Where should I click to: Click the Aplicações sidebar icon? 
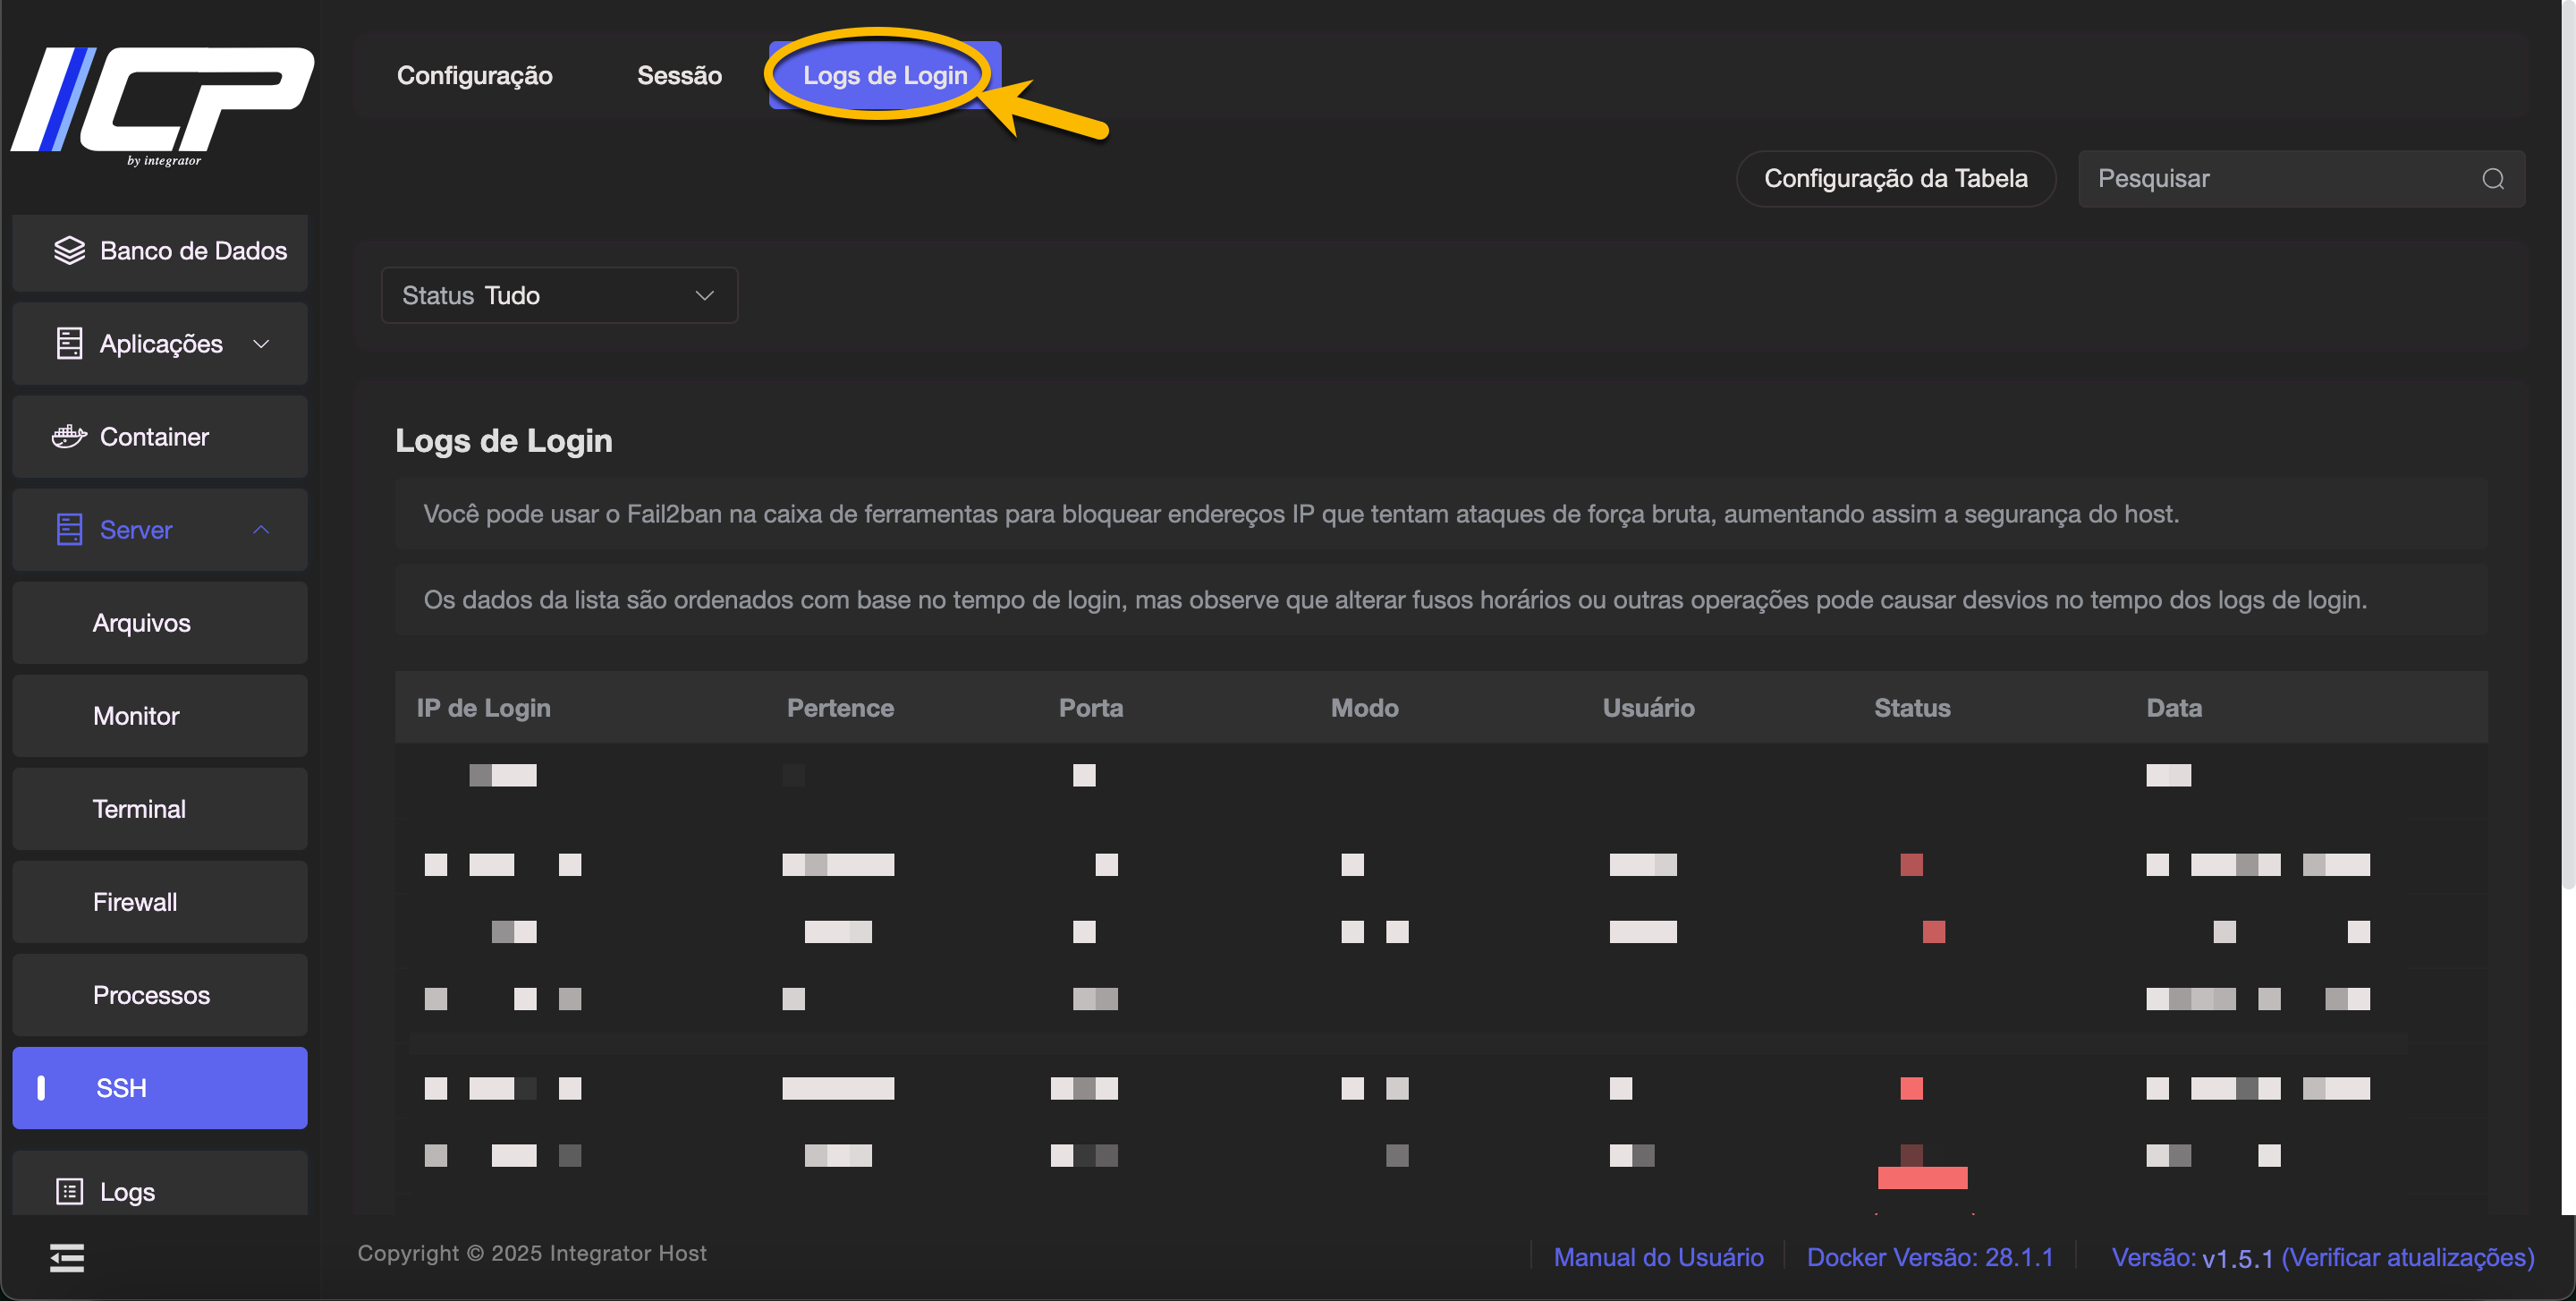coord(69,343)
